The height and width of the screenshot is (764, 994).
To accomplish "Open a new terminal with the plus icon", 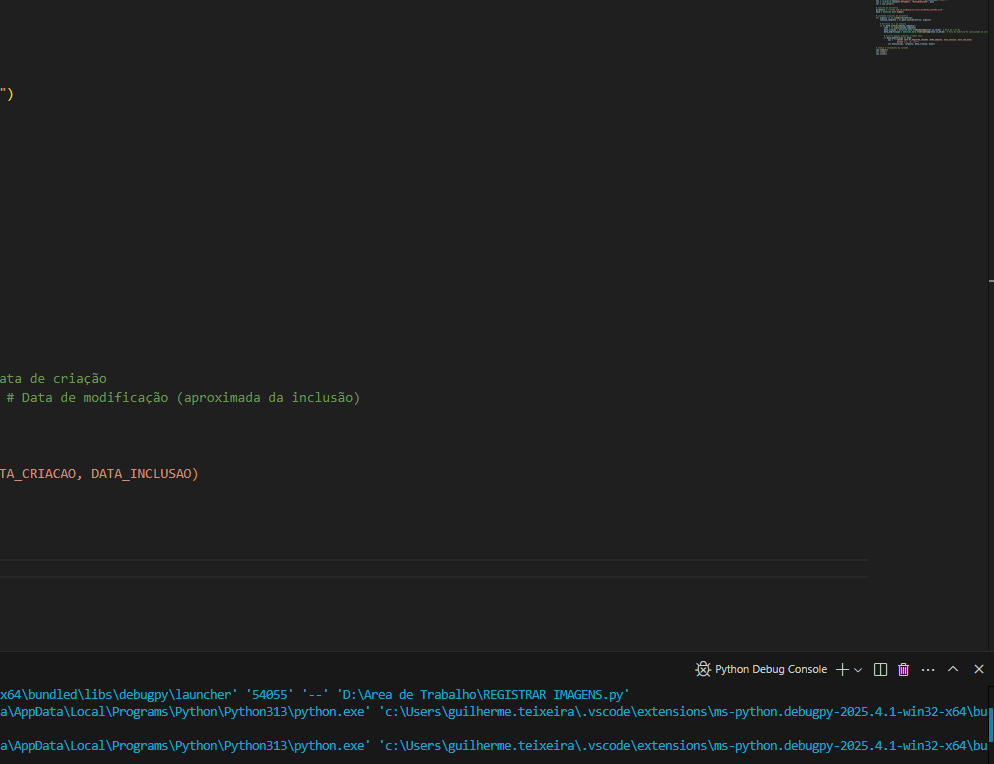I will tap(842, 669).
